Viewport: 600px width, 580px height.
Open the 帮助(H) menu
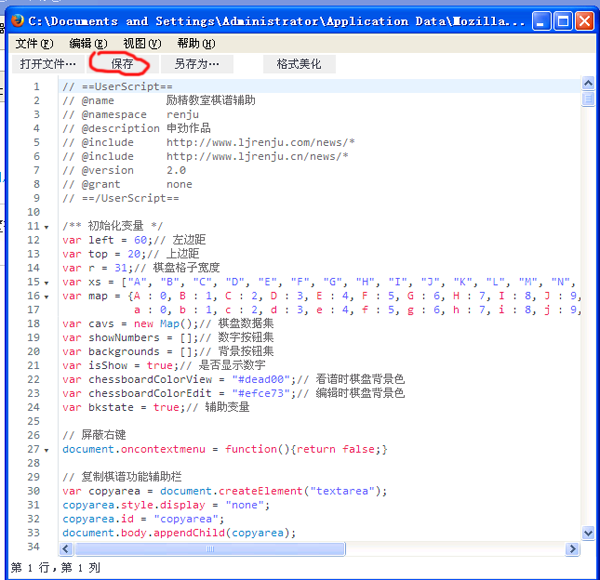(196, 44)
